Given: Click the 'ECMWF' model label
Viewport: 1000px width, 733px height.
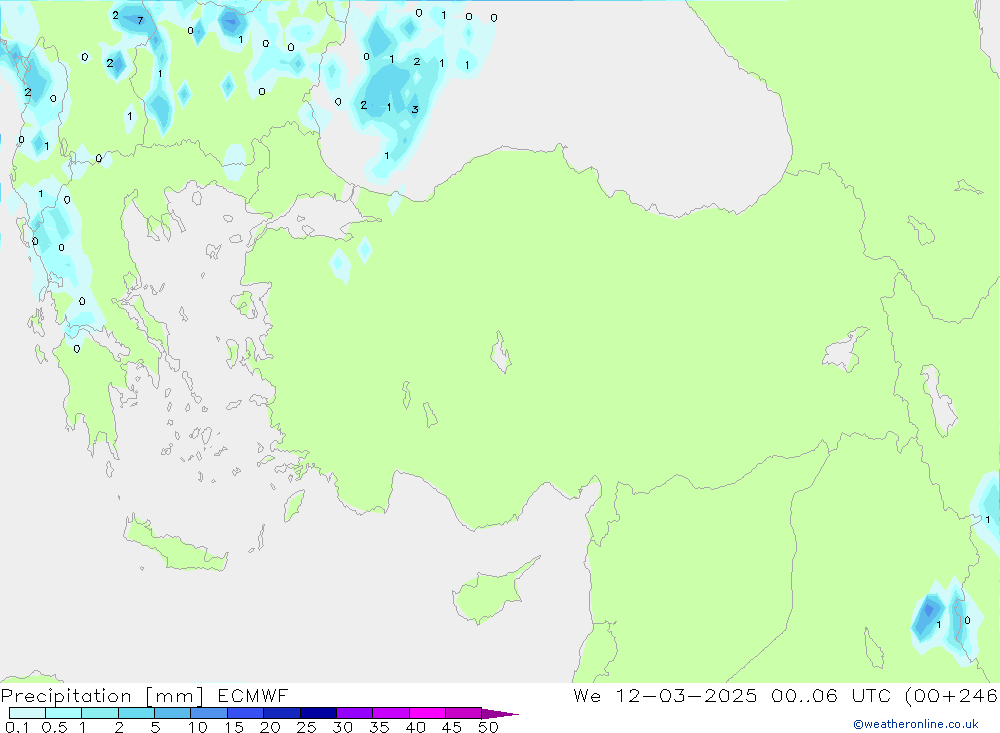Looking at the screenshot, I should click(253, 696).
